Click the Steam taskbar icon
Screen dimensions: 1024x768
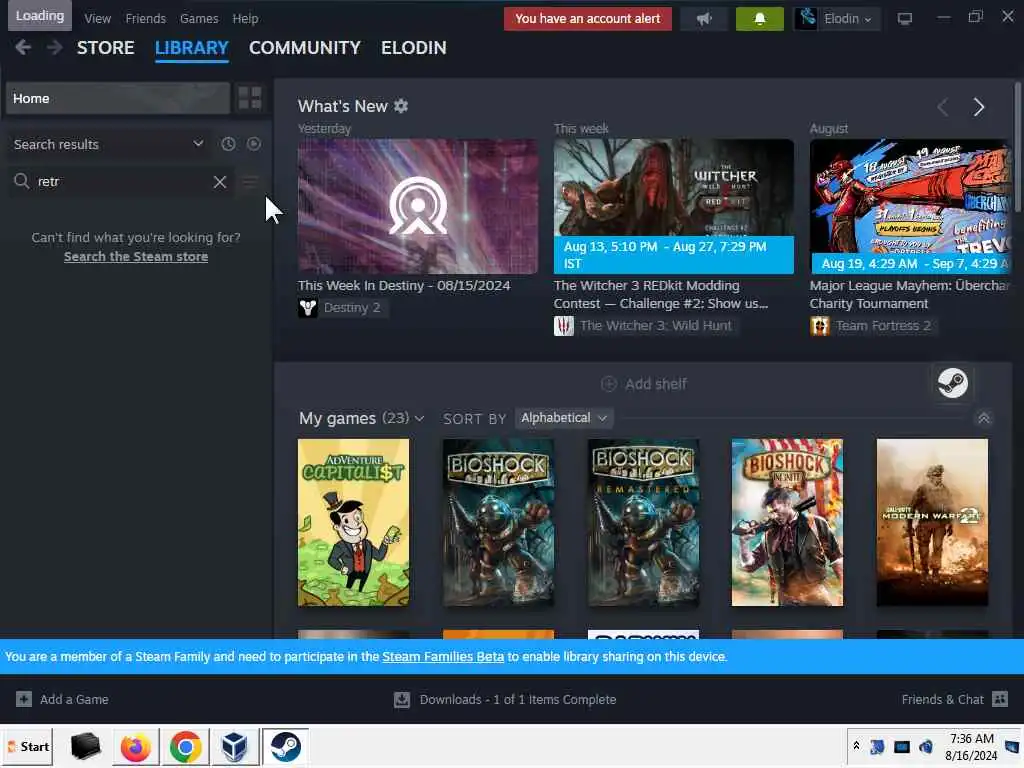[285, 746]
